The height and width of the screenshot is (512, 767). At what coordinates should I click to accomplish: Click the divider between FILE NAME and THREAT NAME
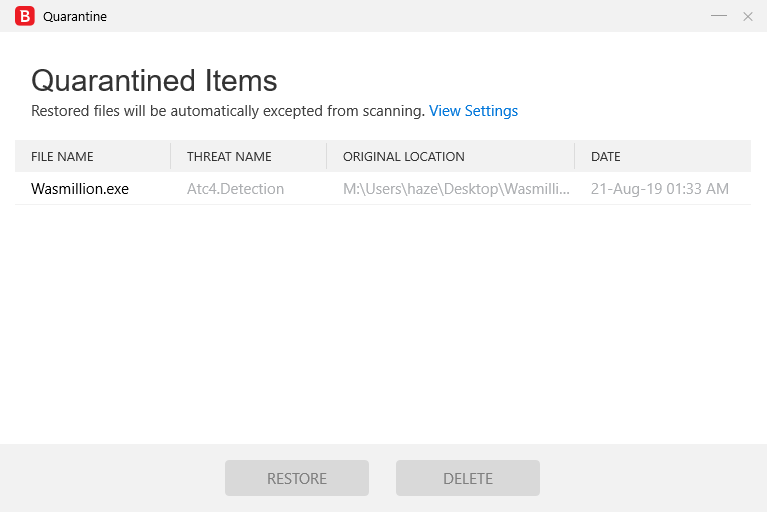[x=171, y=157]
